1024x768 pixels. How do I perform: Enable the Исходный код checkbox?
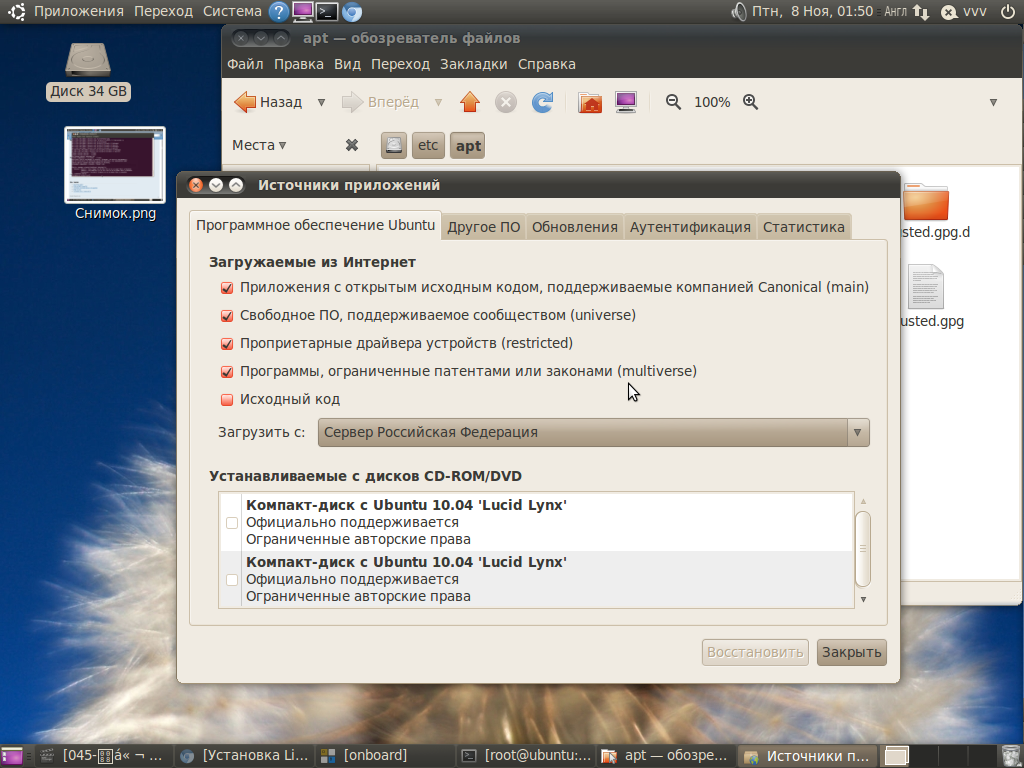click(x=227, y=400)
